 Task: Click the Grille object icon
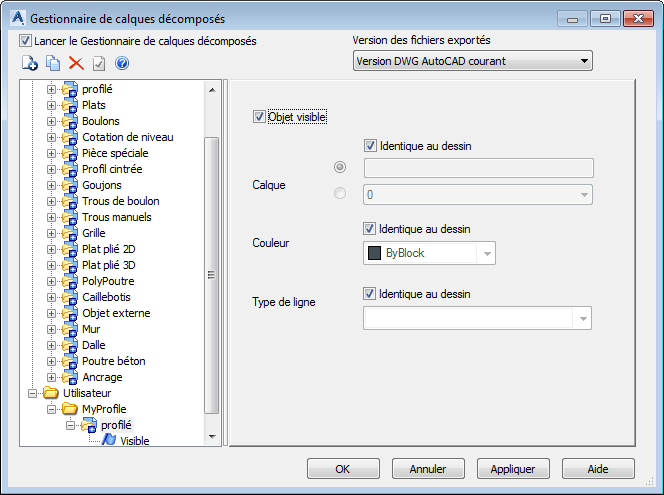tap(70, 233)
